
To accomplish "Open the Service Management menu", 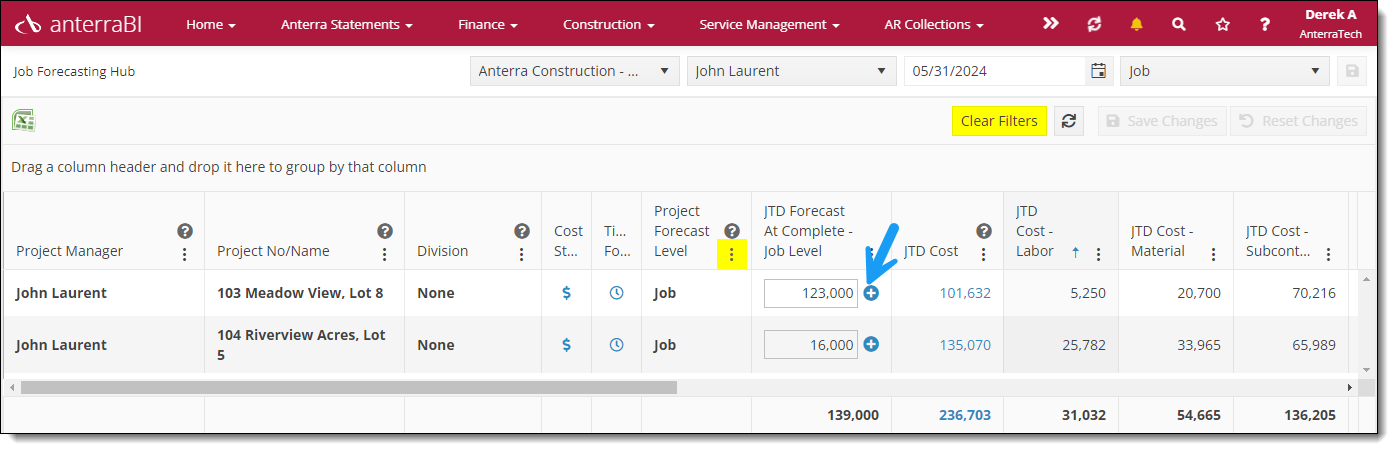I will point(768,24).
